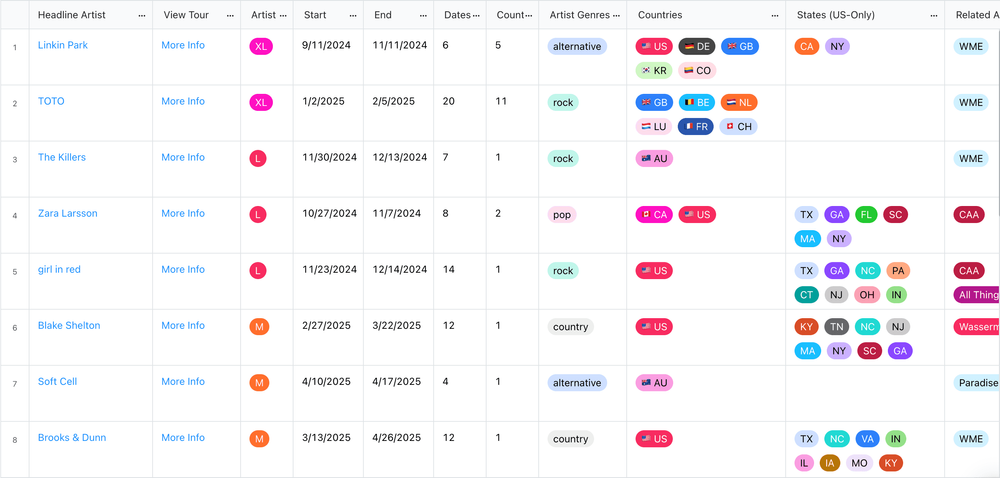Select the LU country tag for TOTO
This screenshot has height=478, width=1000.
click(654, 127)
